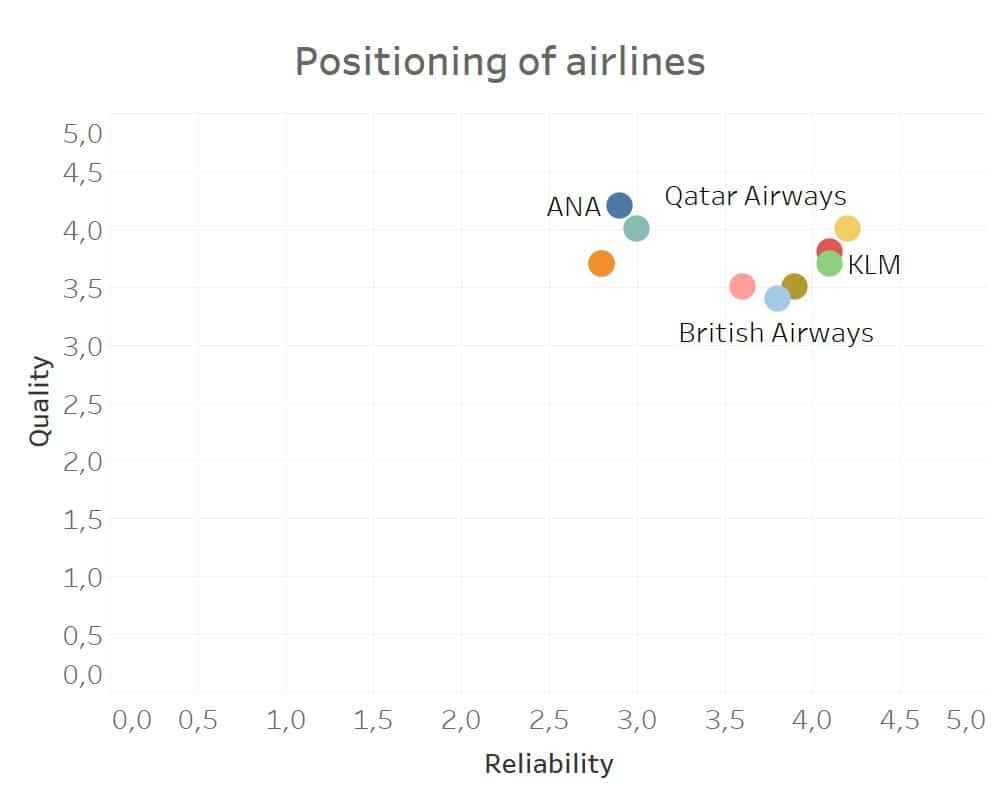This screenshot has height=800, width=1000.
Task: Click the red data point
Action: coord(828,249)
